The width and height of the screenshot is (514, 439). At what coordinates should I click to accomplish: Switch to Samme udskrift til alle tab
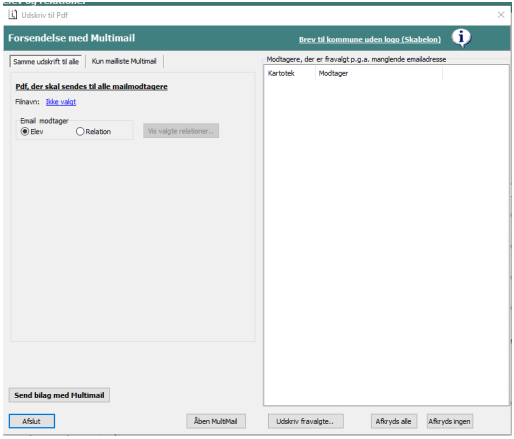(46, 62)
